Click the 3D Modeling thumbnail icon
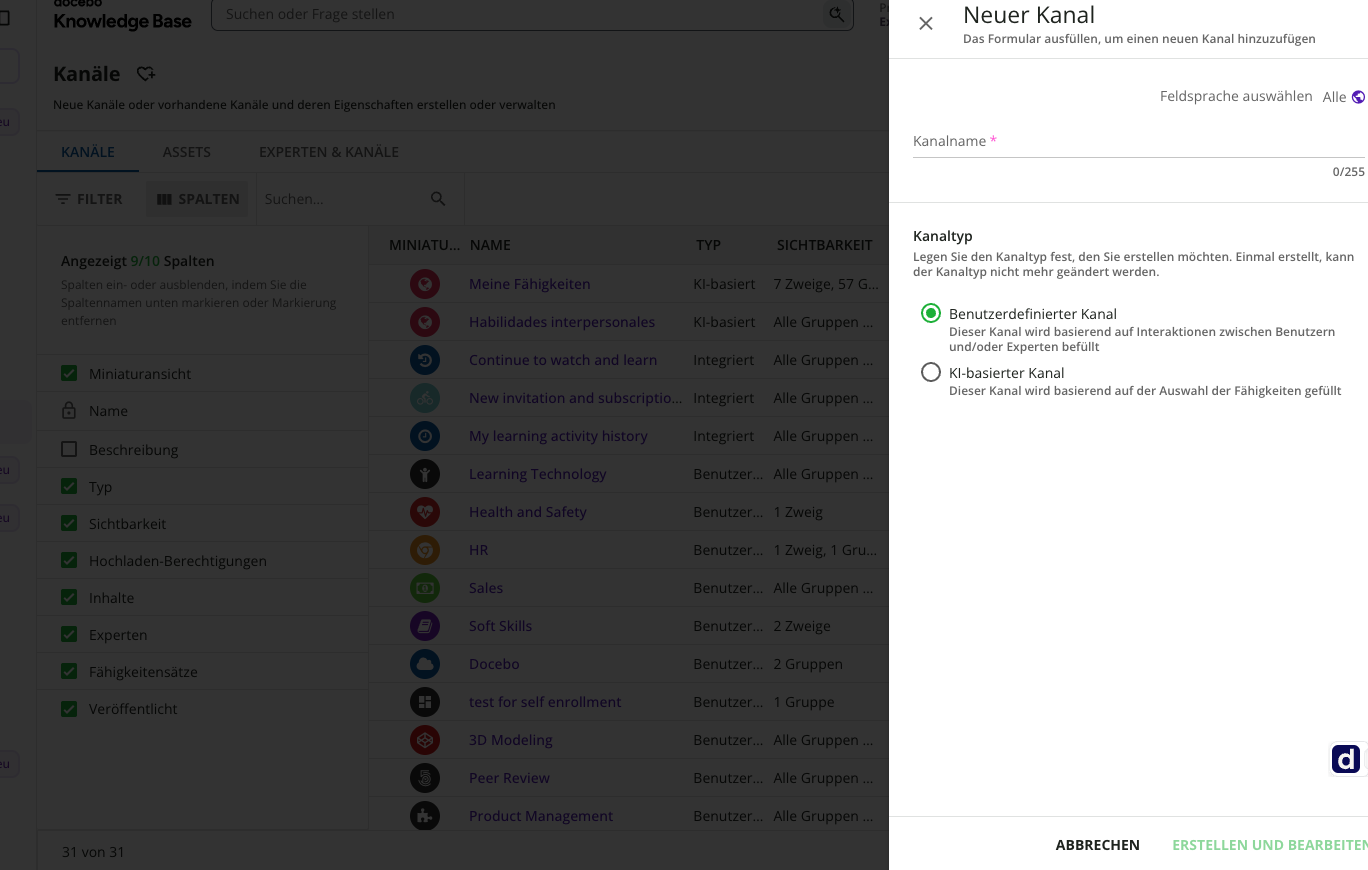The width and height of the screenshot is (1368, 870). pos(425,740)
